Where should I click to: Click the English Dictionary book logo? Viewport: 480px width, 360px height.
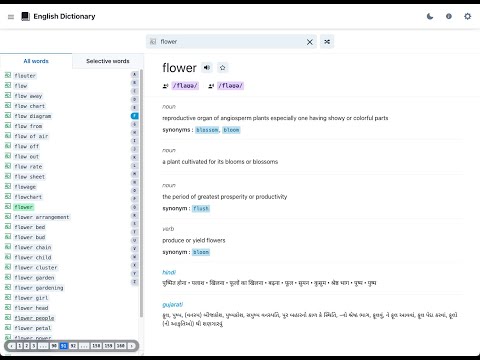[25, 16]
